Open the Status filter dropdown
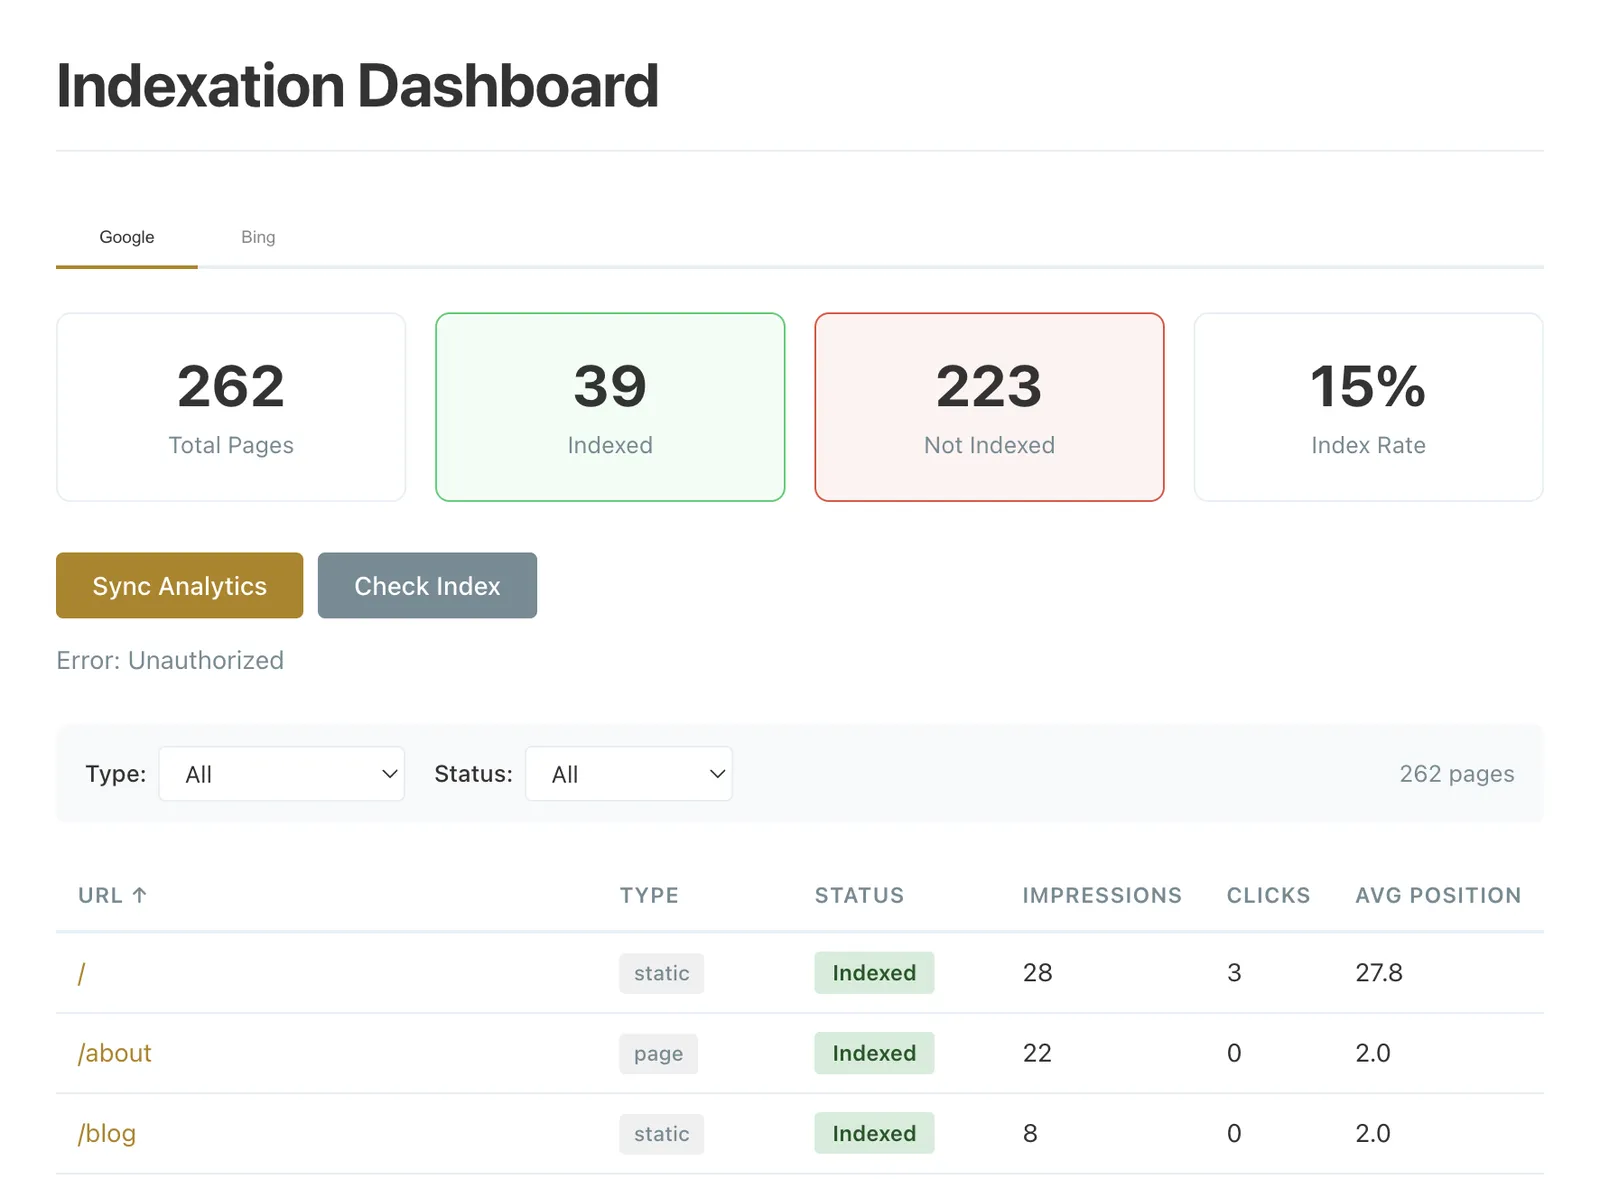Viewport: 1600px width, 1179px height. point(628,773)
